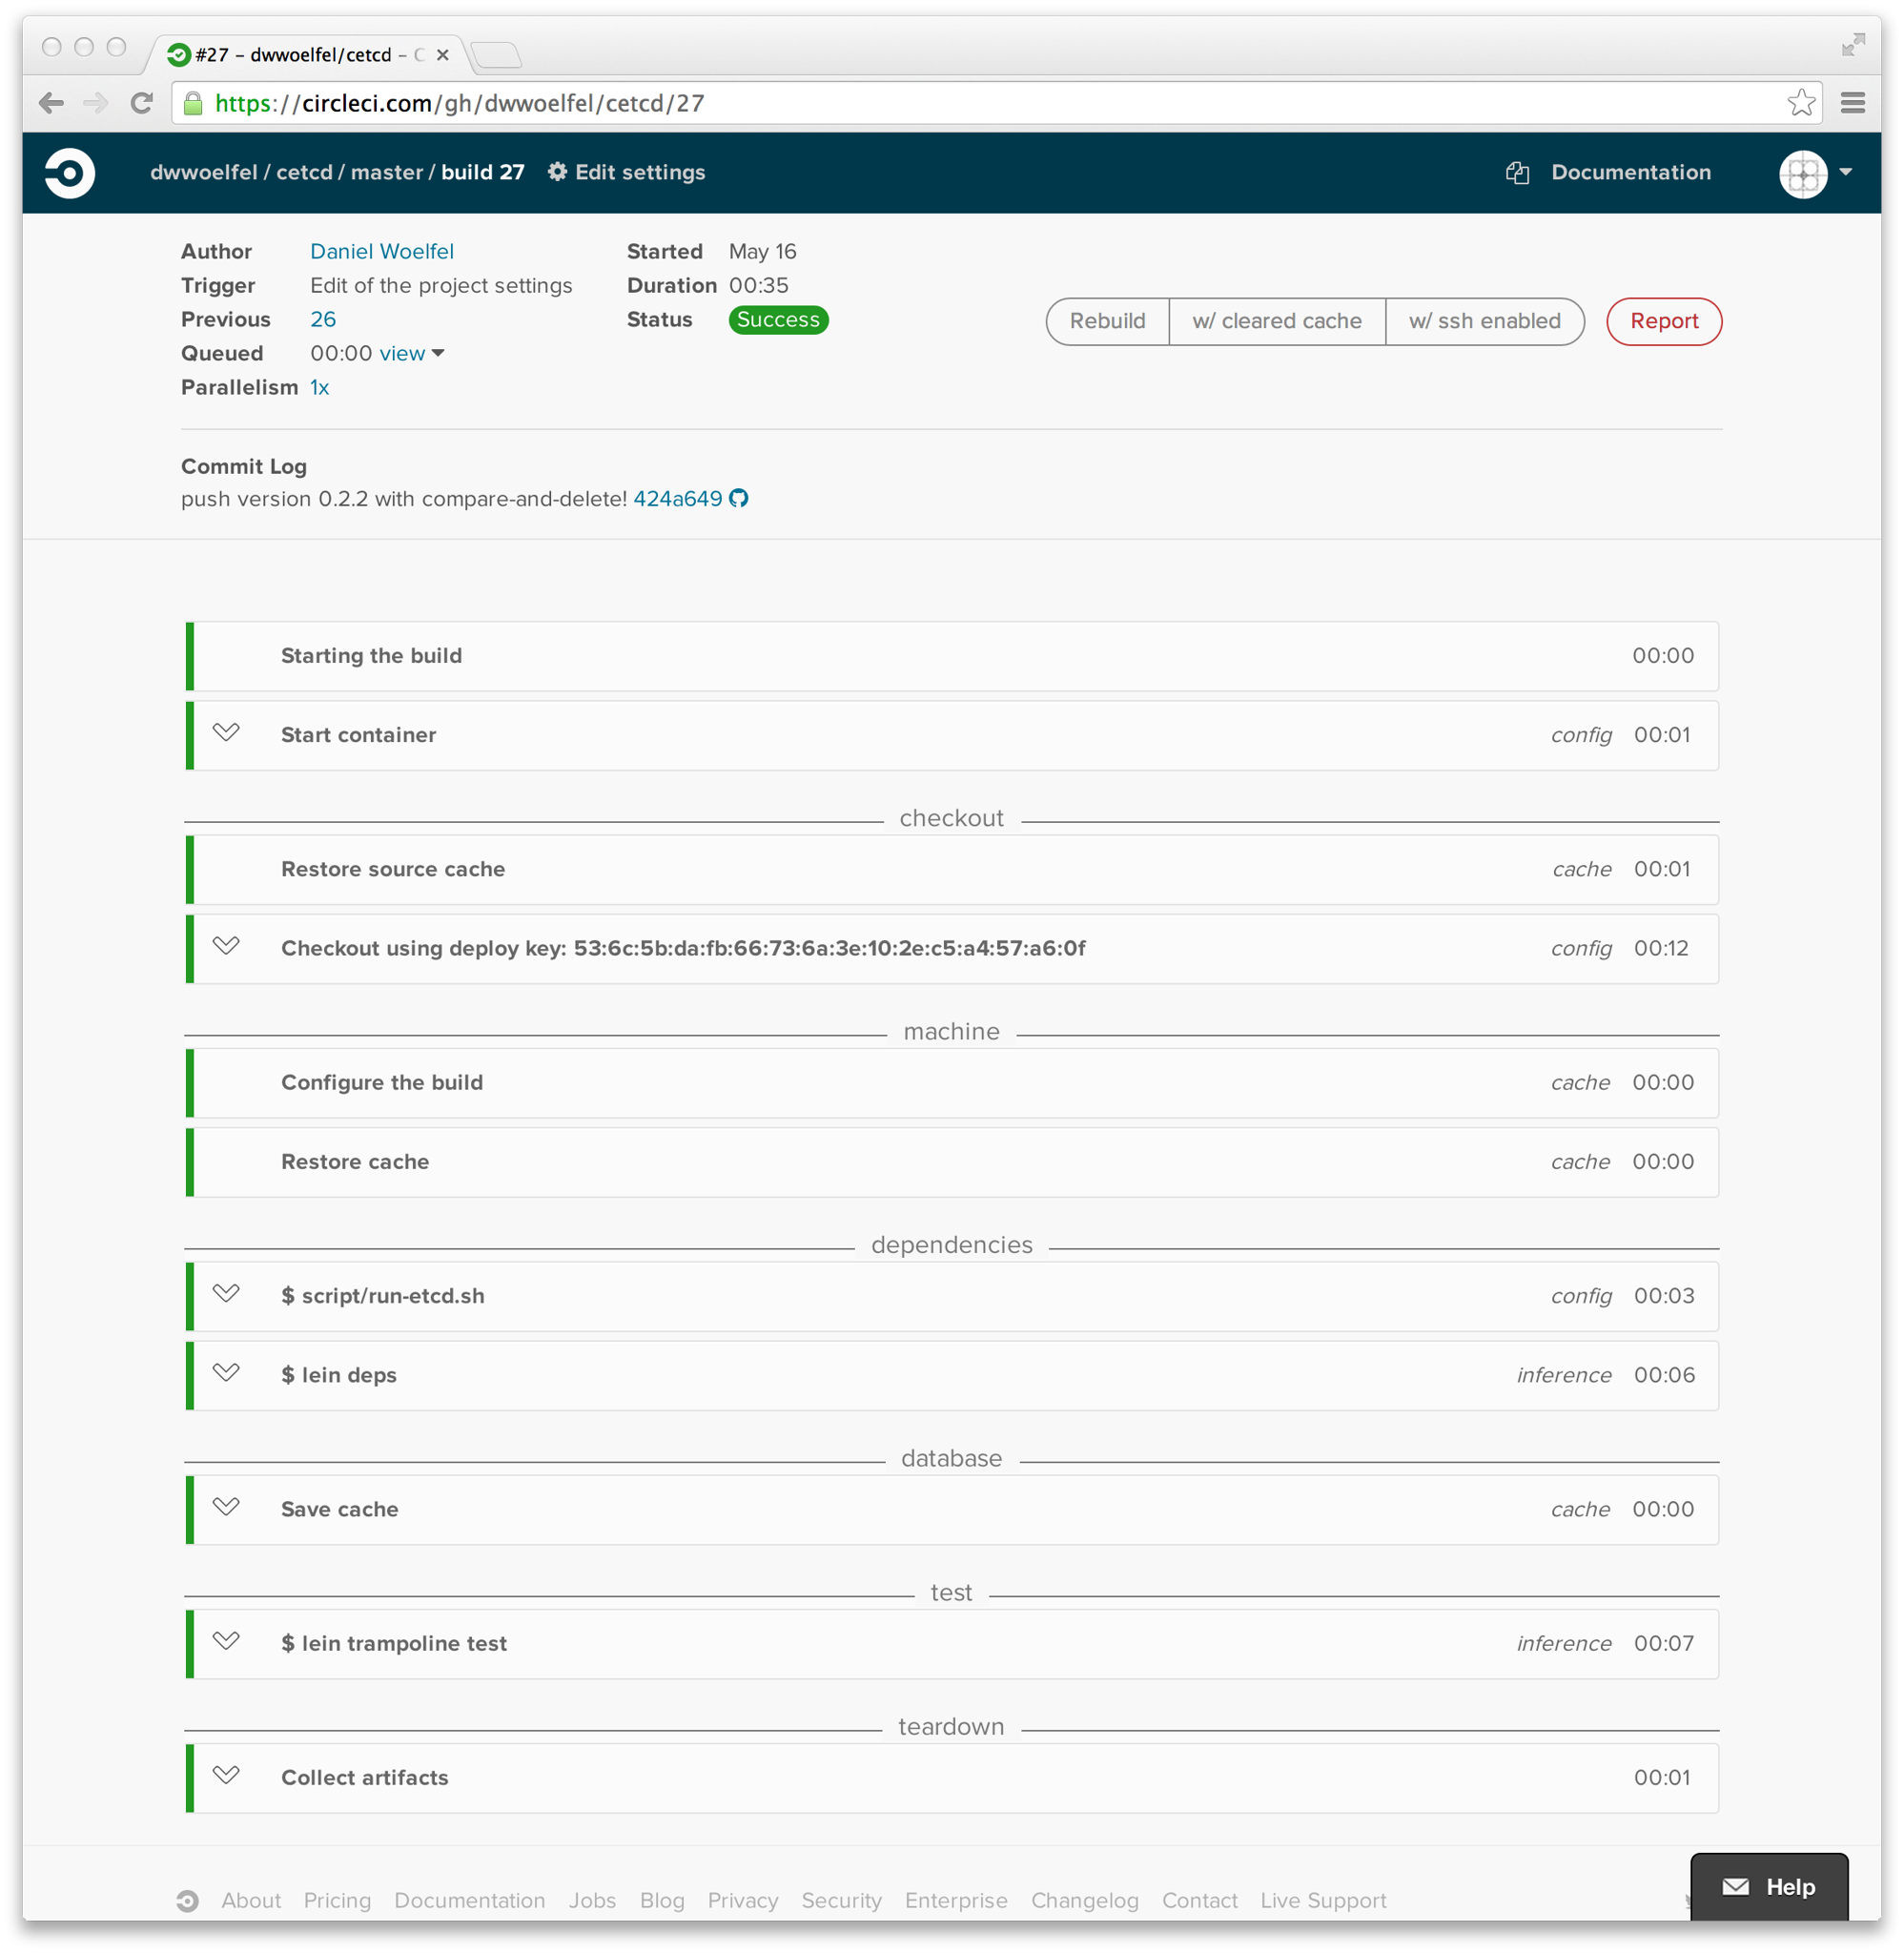Click the fullscreen arrows icon in title bar
This screenshot has width=1904, height=1953.
coord(1853,45)
